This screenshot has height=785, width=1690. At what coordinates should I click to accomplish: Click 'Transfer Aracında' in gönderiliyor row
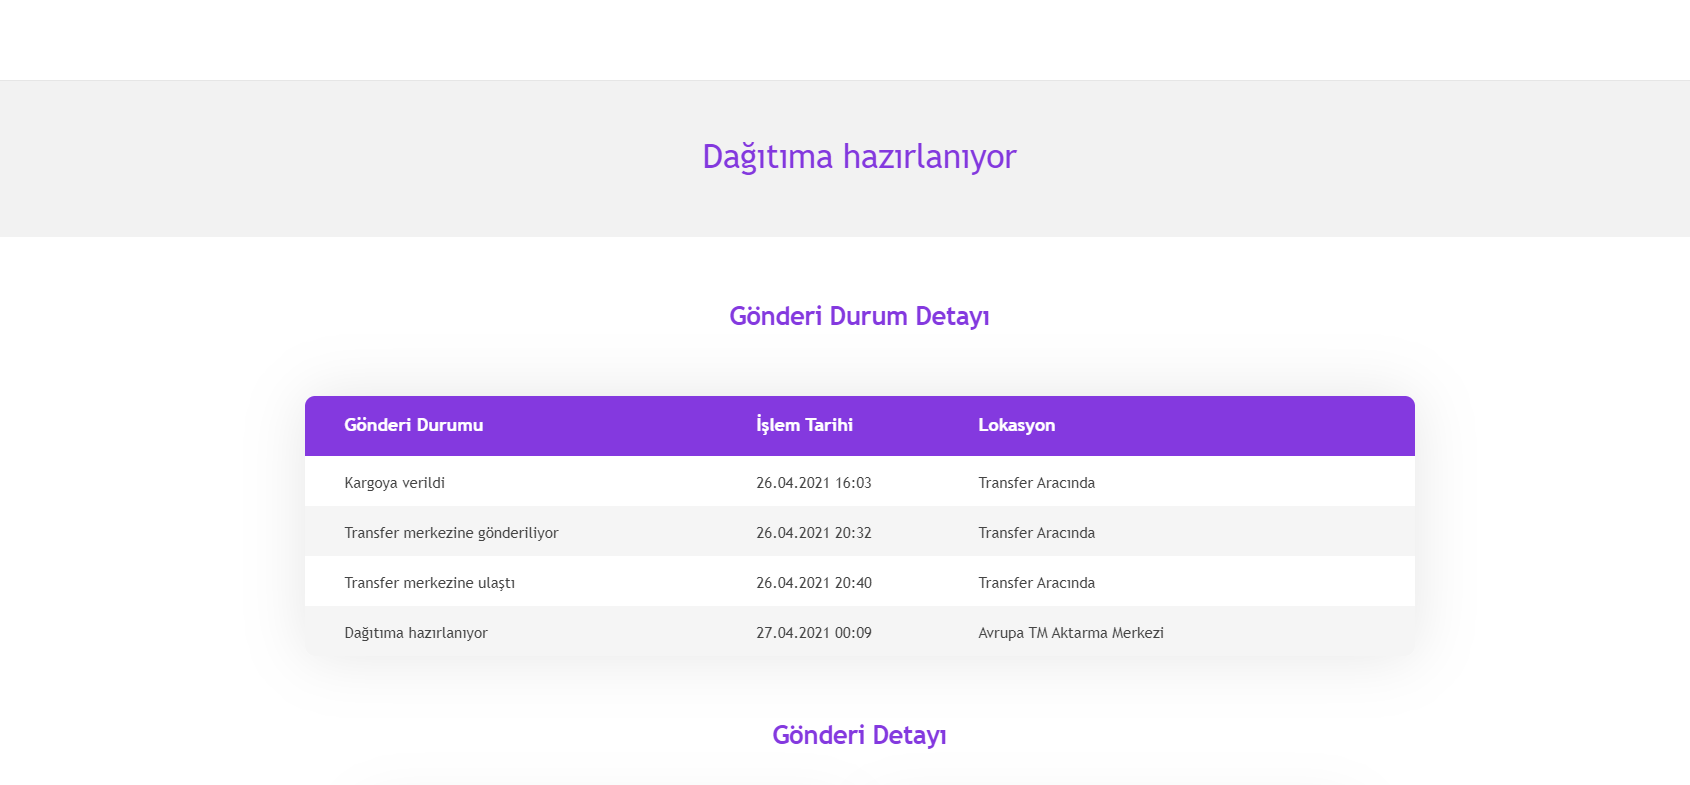1037,533
